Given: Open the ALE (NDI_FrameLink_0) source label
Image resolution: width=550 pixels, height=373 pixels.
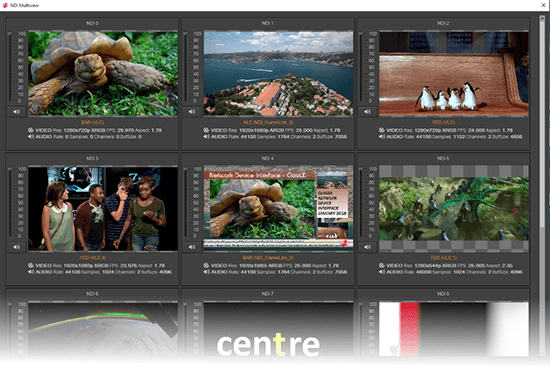Looking at the screenshot, I should coord(268,122).
